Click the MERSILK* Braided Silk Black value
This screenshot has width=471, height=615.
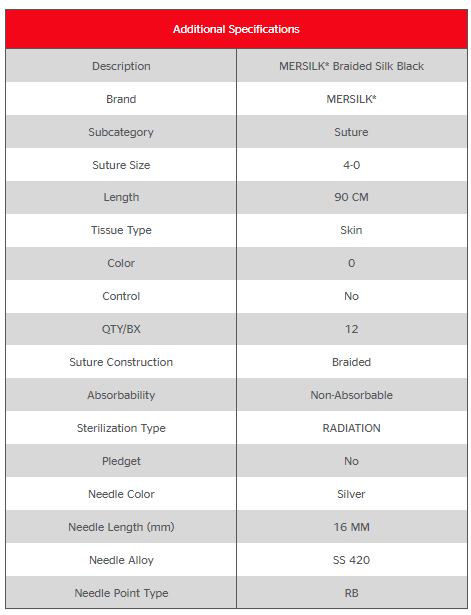[351, 66]
